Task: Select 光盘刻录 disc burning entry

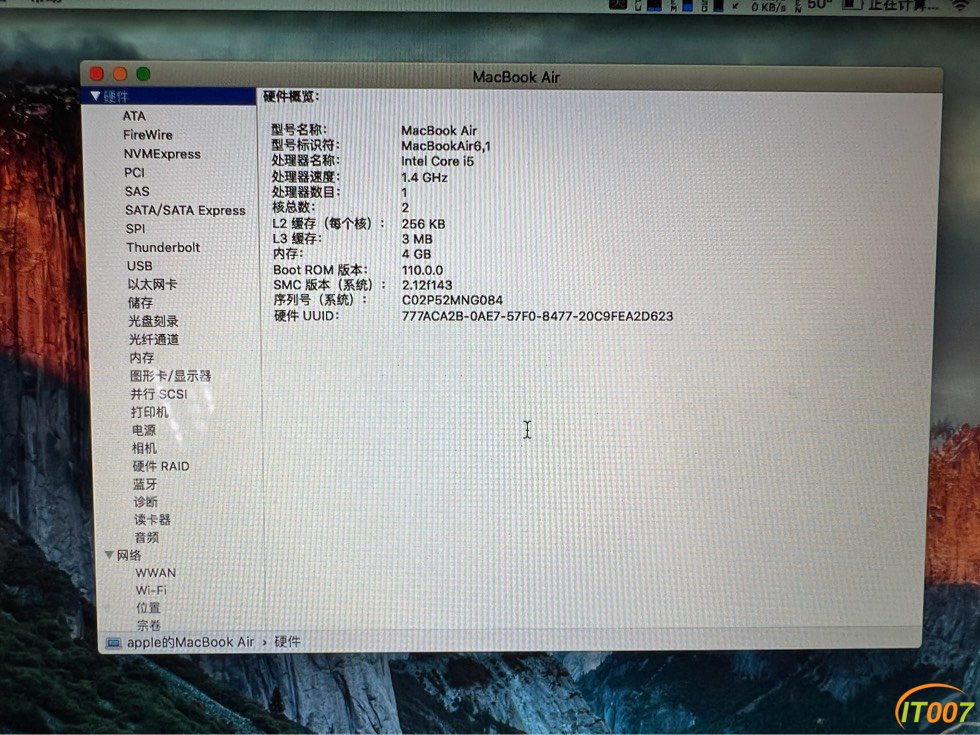Action: coord(154,321)
